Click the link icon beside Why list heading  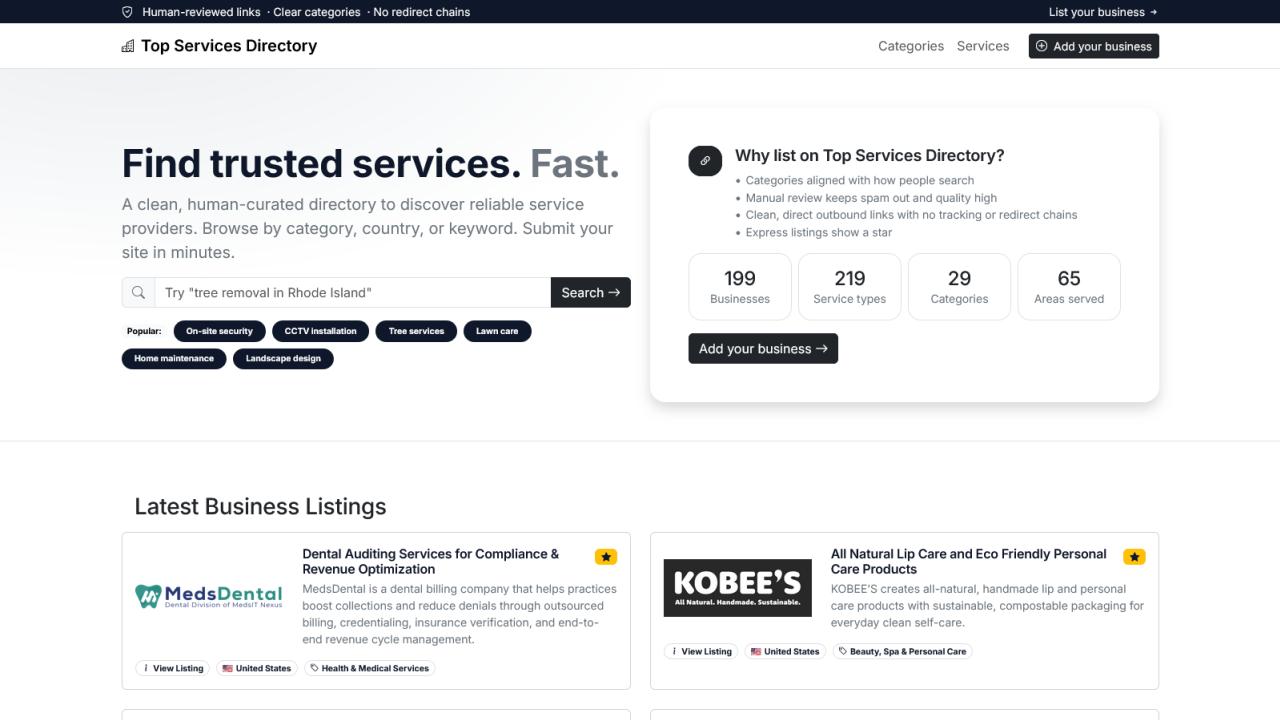point(705,160)
